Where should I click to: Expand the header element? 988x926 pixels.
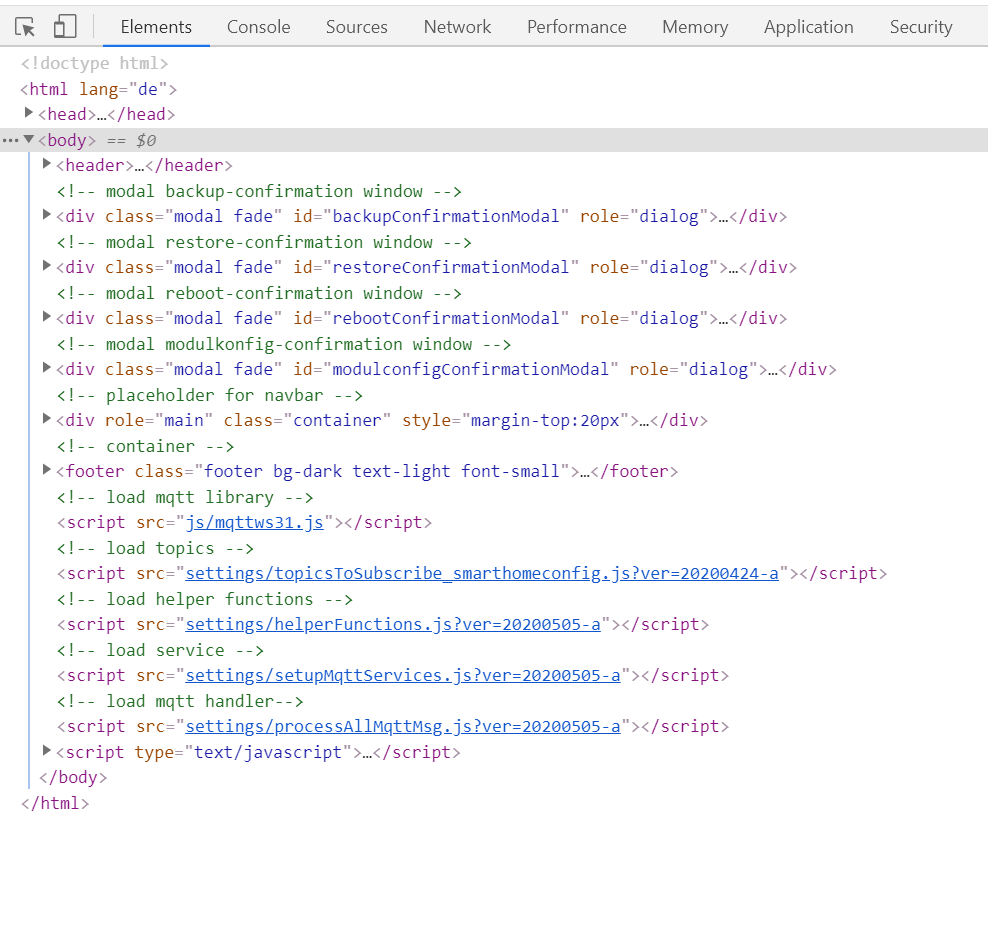pos(46,164)
